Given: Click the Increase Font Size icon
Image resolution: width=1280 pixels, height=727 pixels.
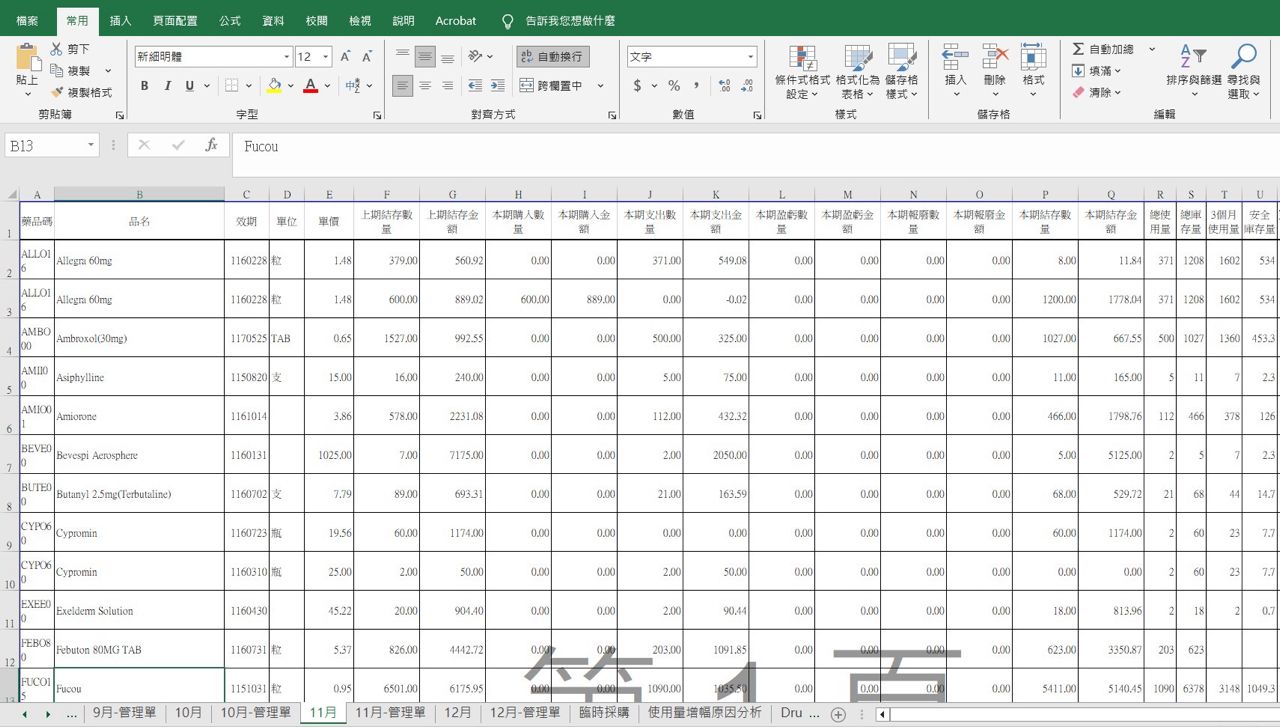Looking at the screenshot, I should pyautogui.click(x=345, y=57).
